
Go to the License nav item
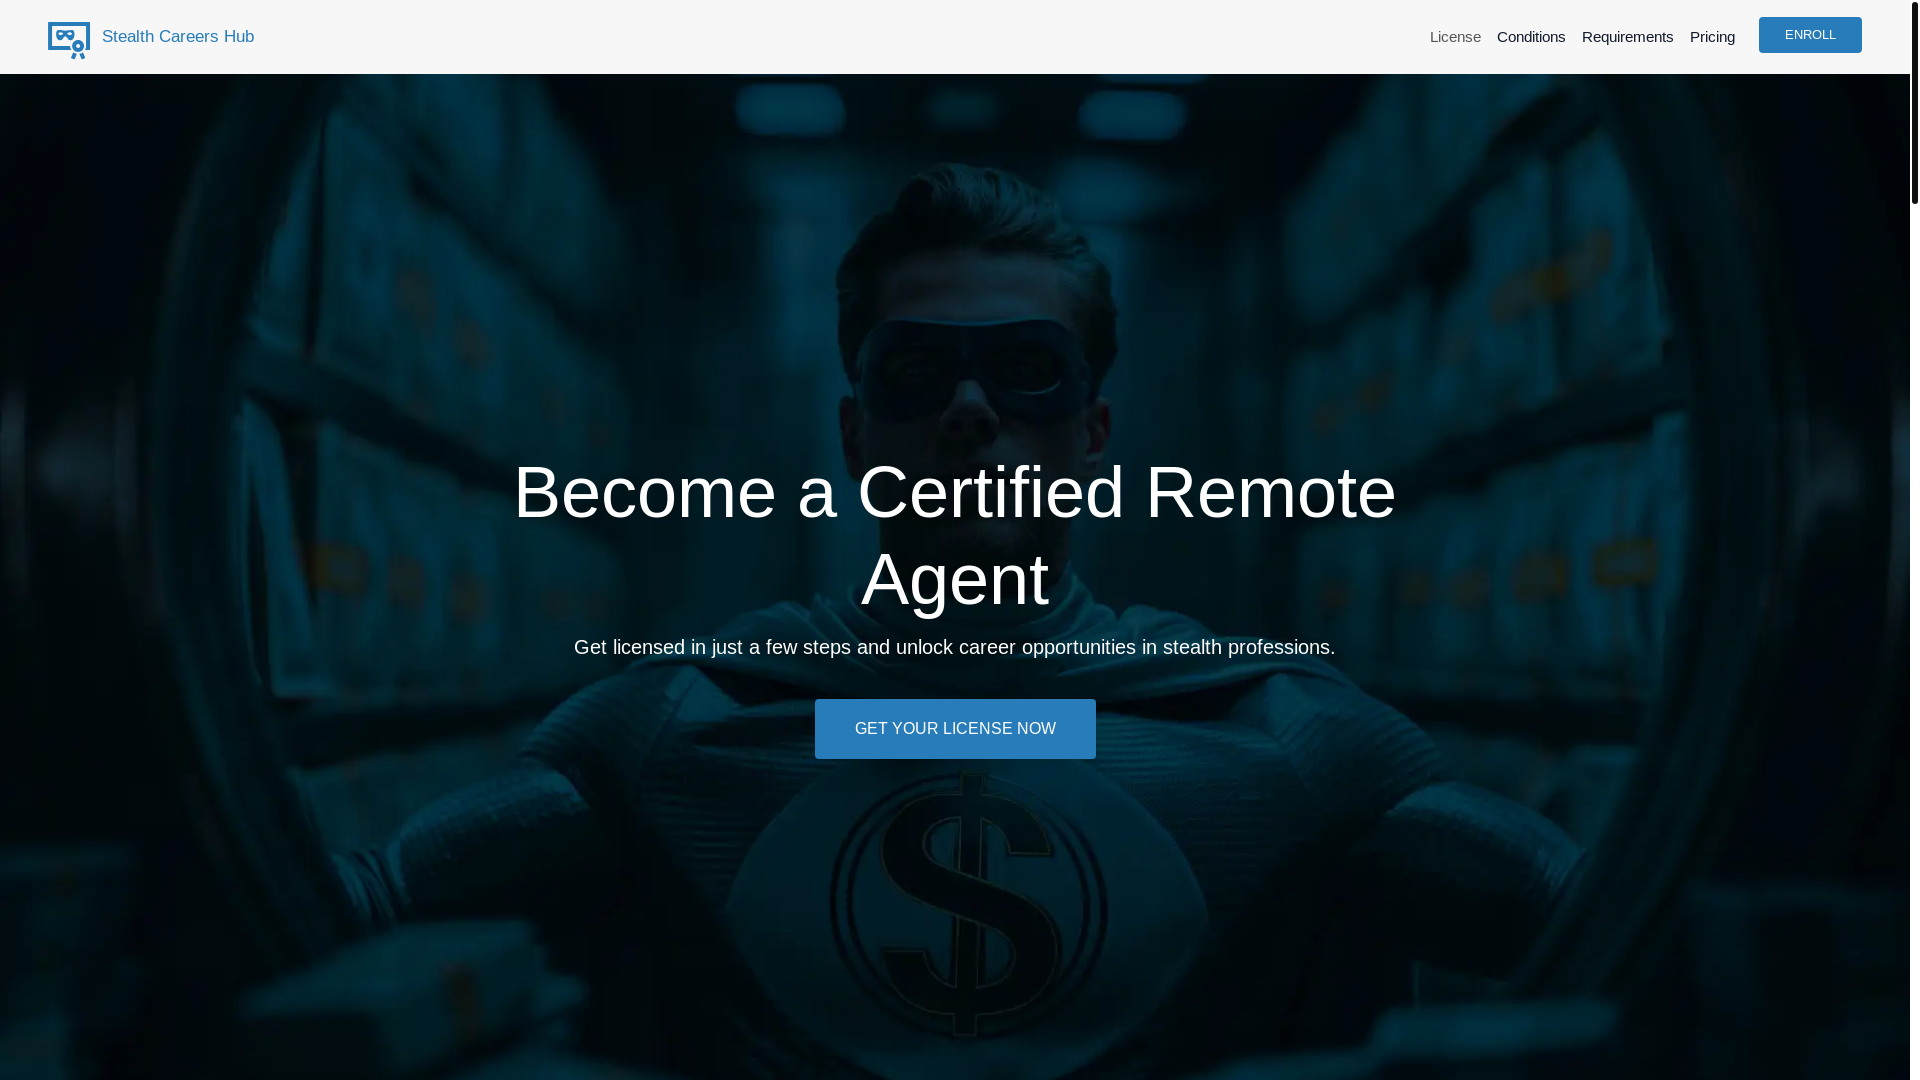pyautogui.click(x=1455, y=37)
